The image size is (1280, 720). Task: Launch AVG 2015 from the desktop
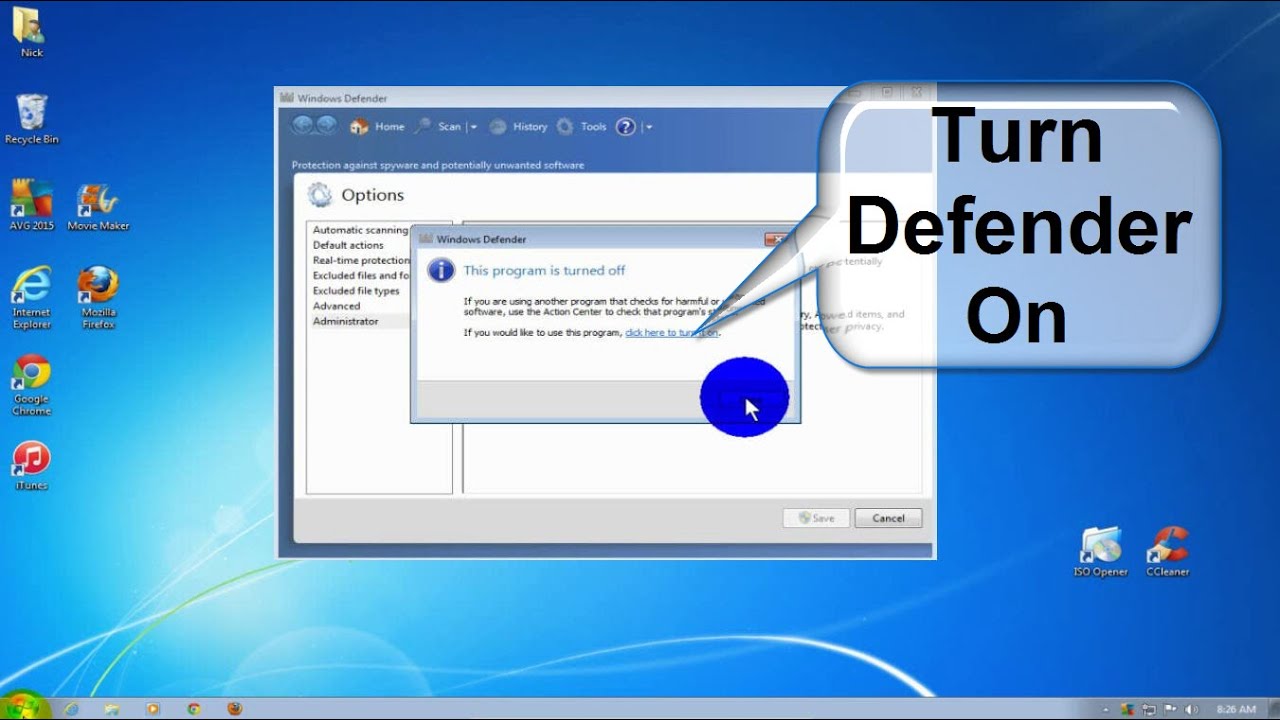[x=31, y=205]
